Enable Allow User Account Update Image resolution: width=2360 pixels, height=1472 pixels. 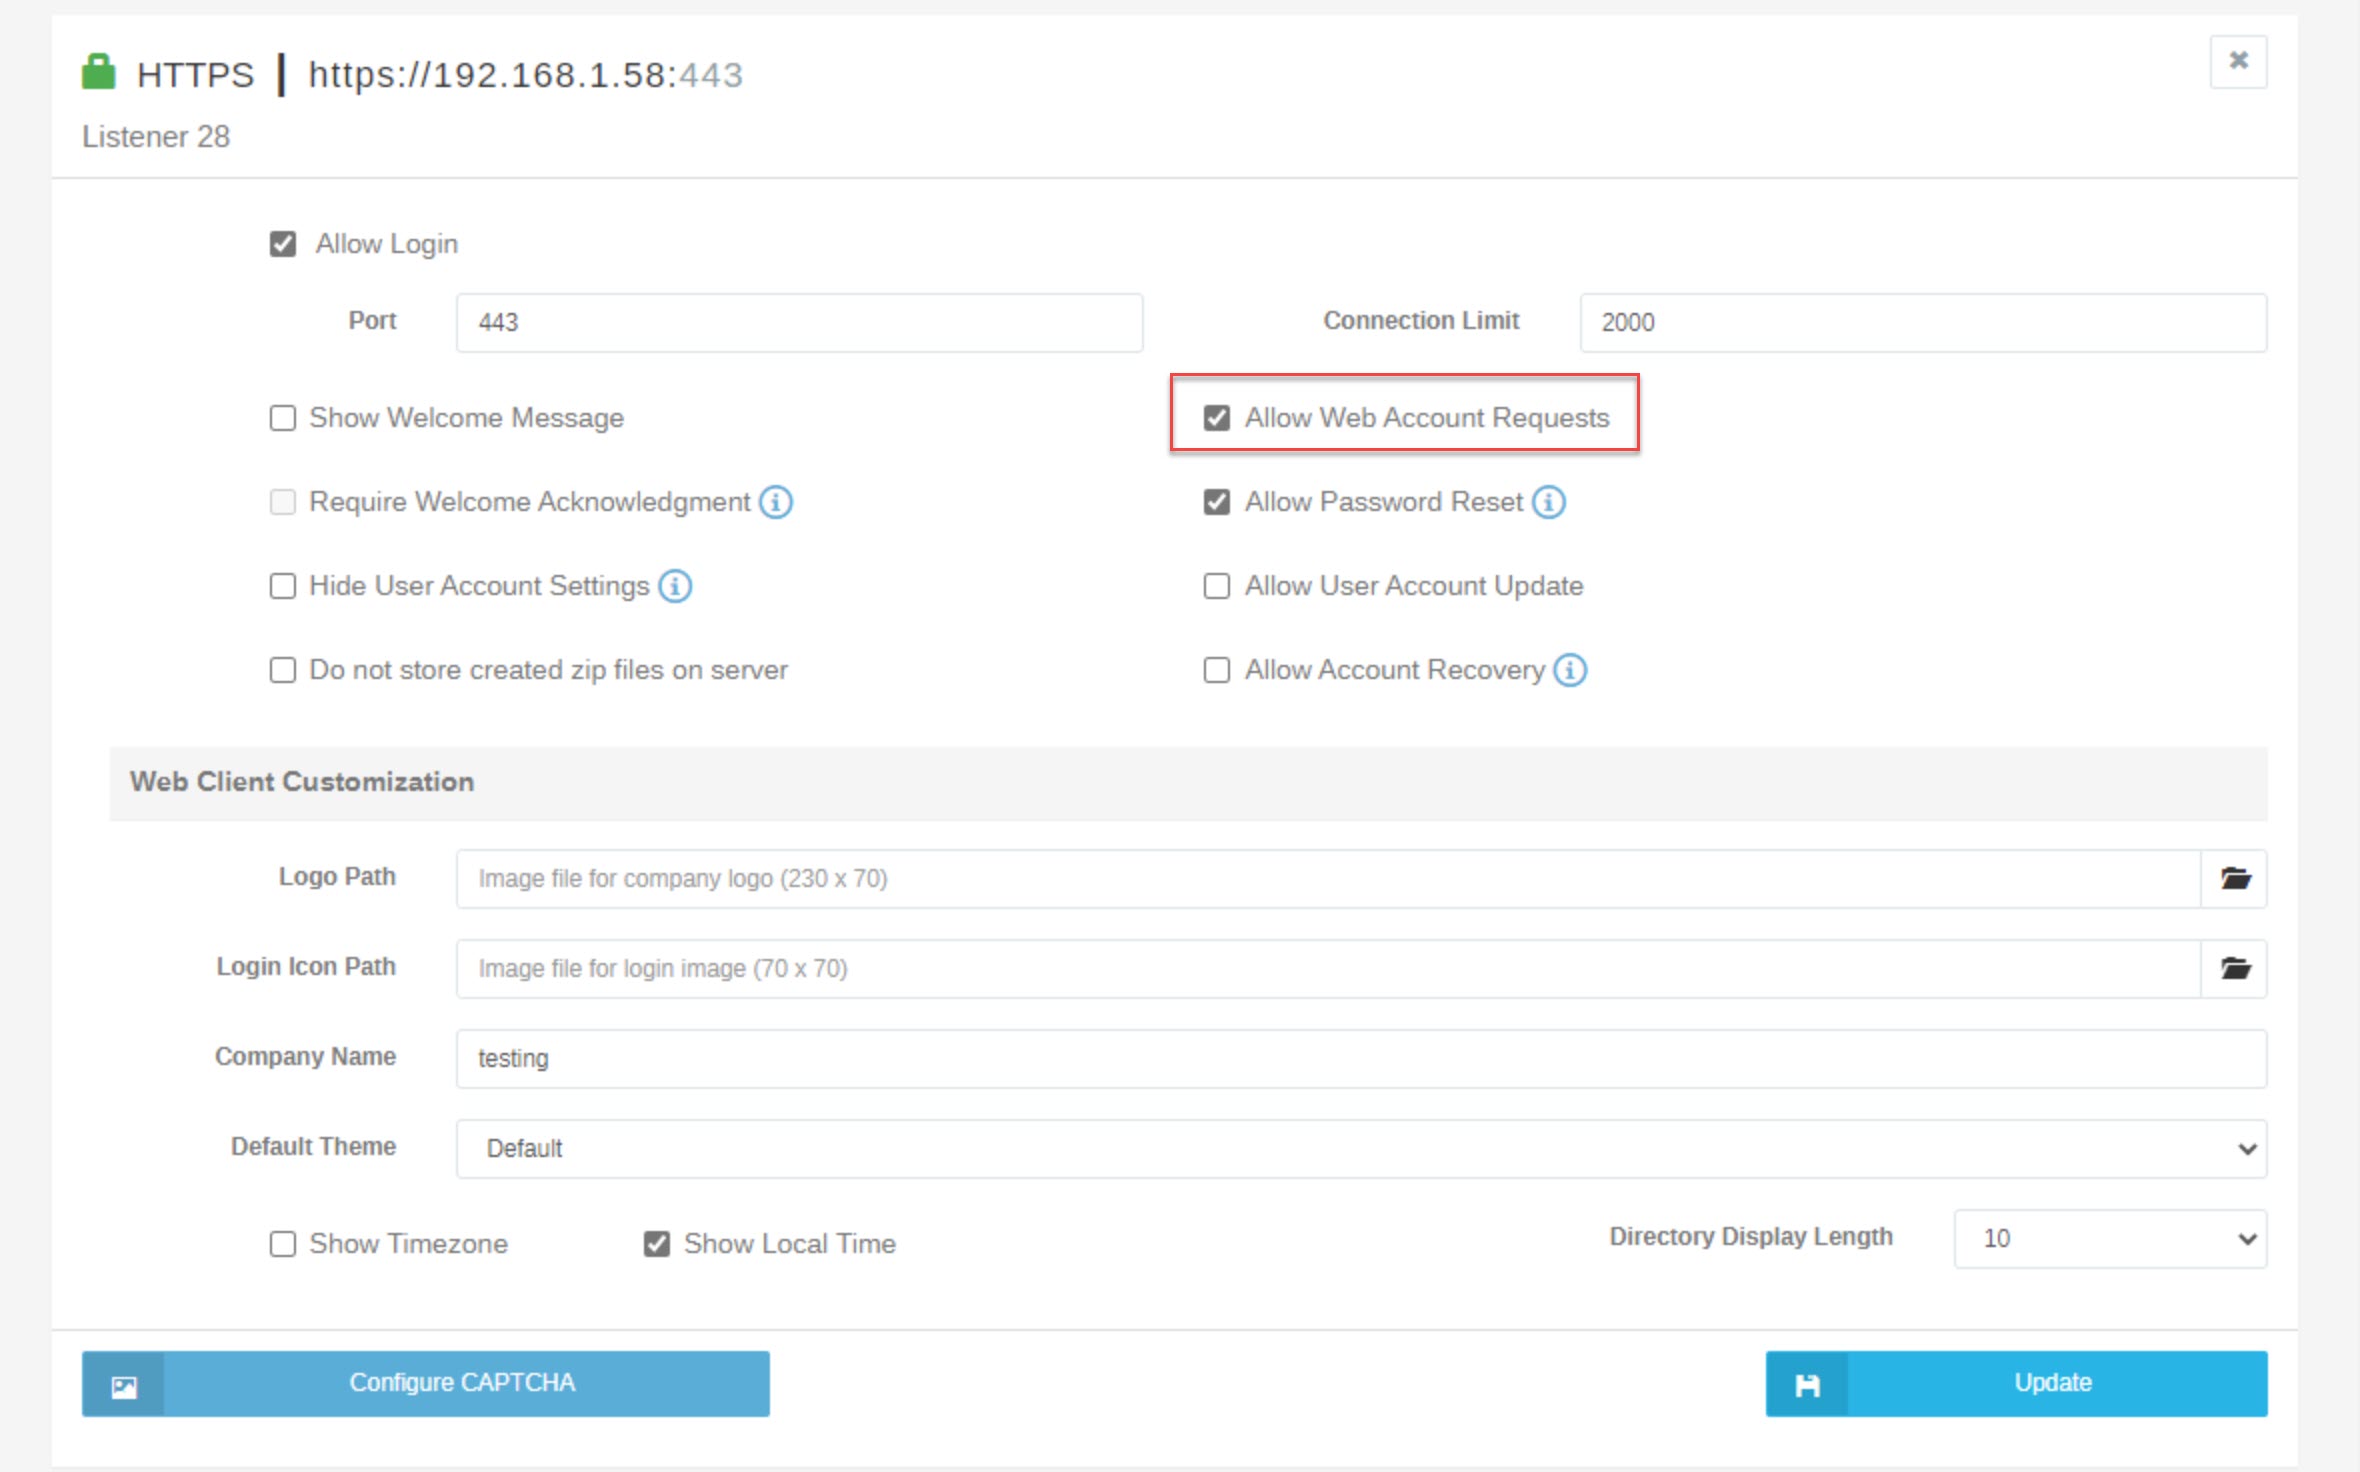click(1216, 586)
